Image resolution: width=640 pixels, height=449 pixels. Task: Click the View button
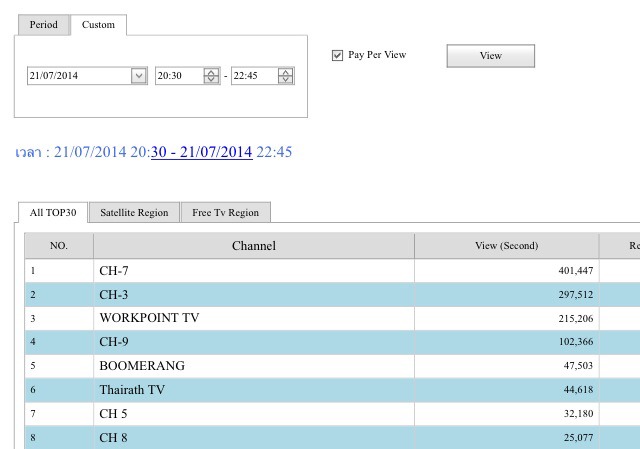[491, 56]
